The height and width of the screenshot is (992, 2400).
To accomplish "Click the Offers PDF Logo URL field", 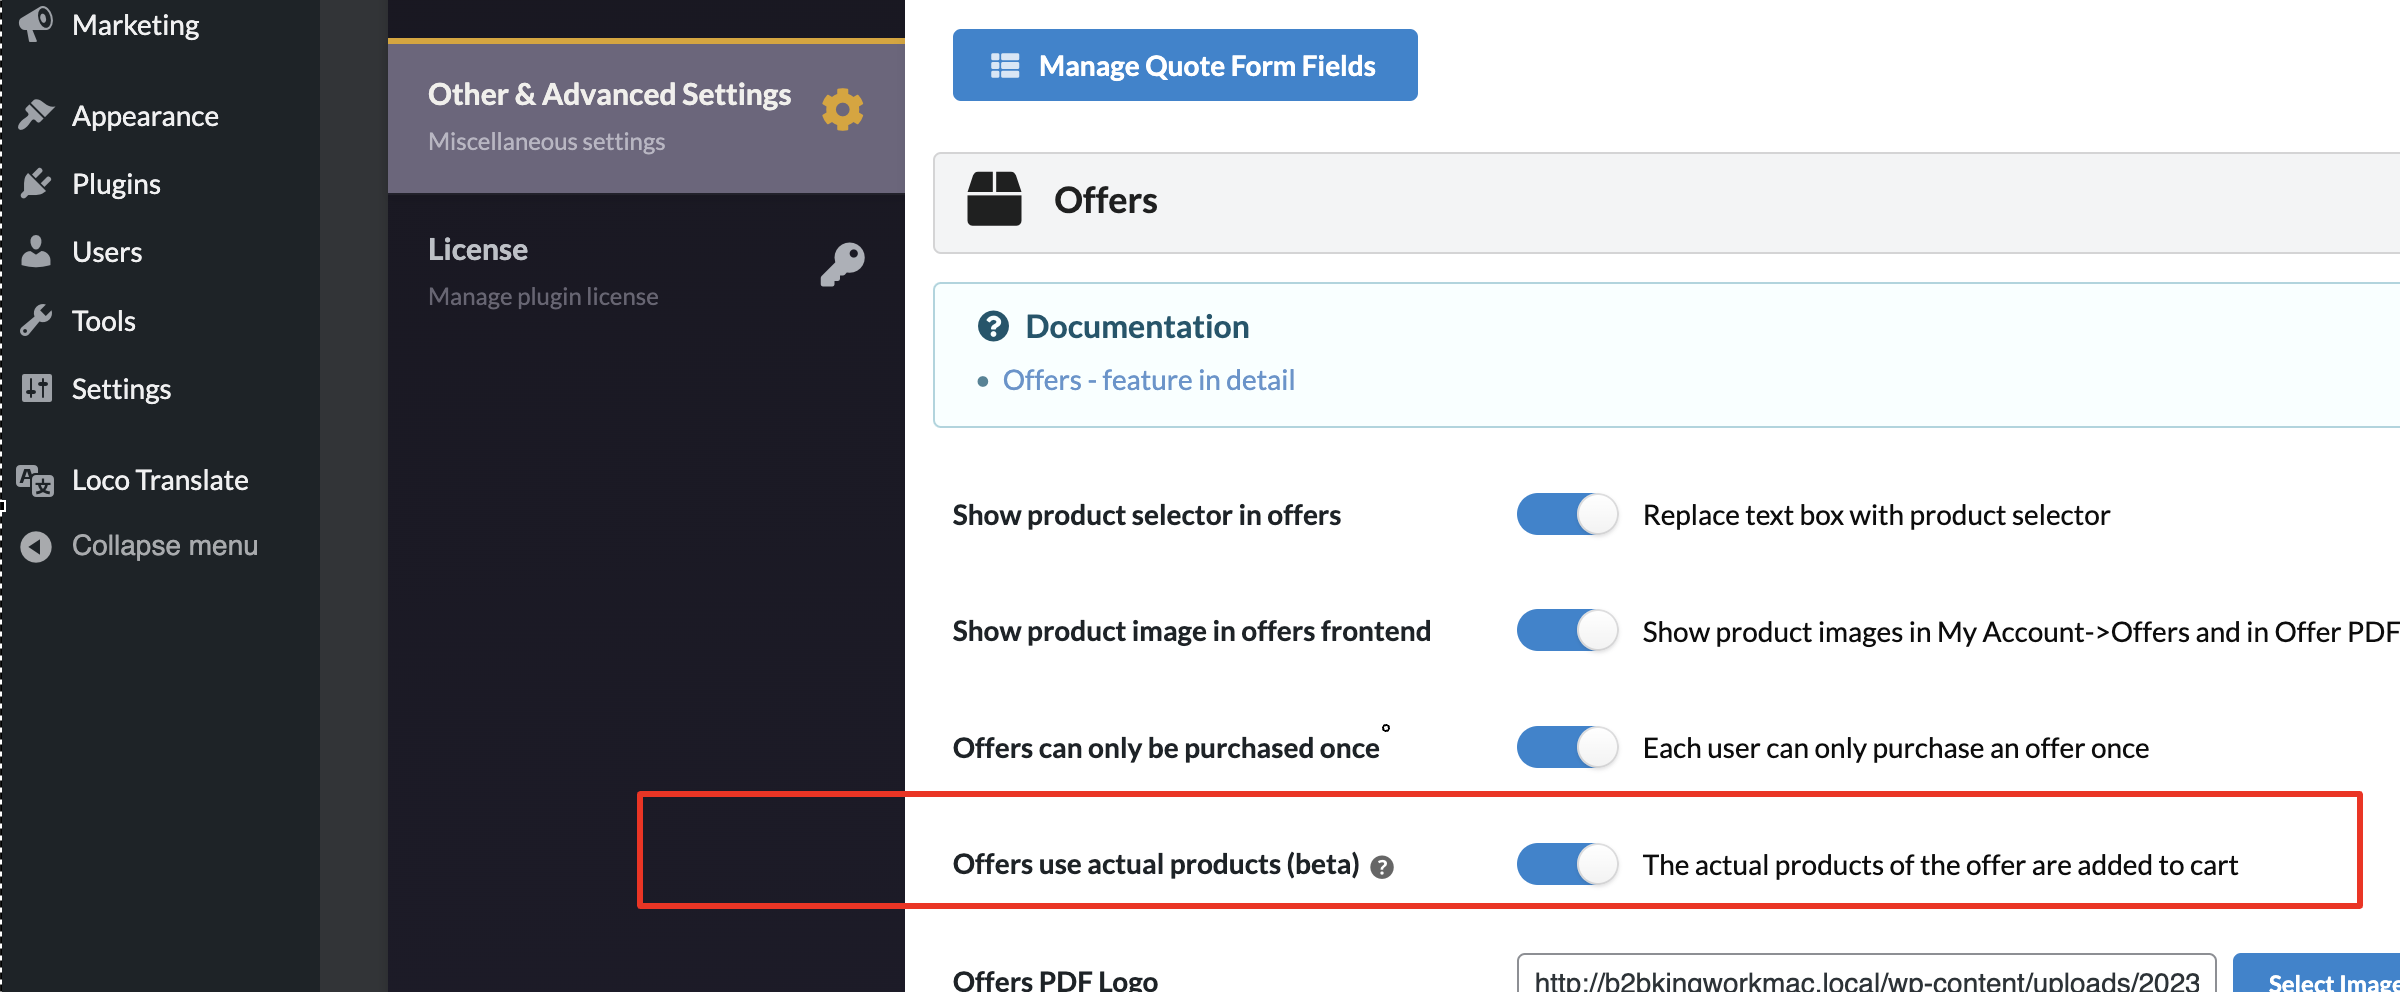I will pyautogui.click(x=1866, y=975).
